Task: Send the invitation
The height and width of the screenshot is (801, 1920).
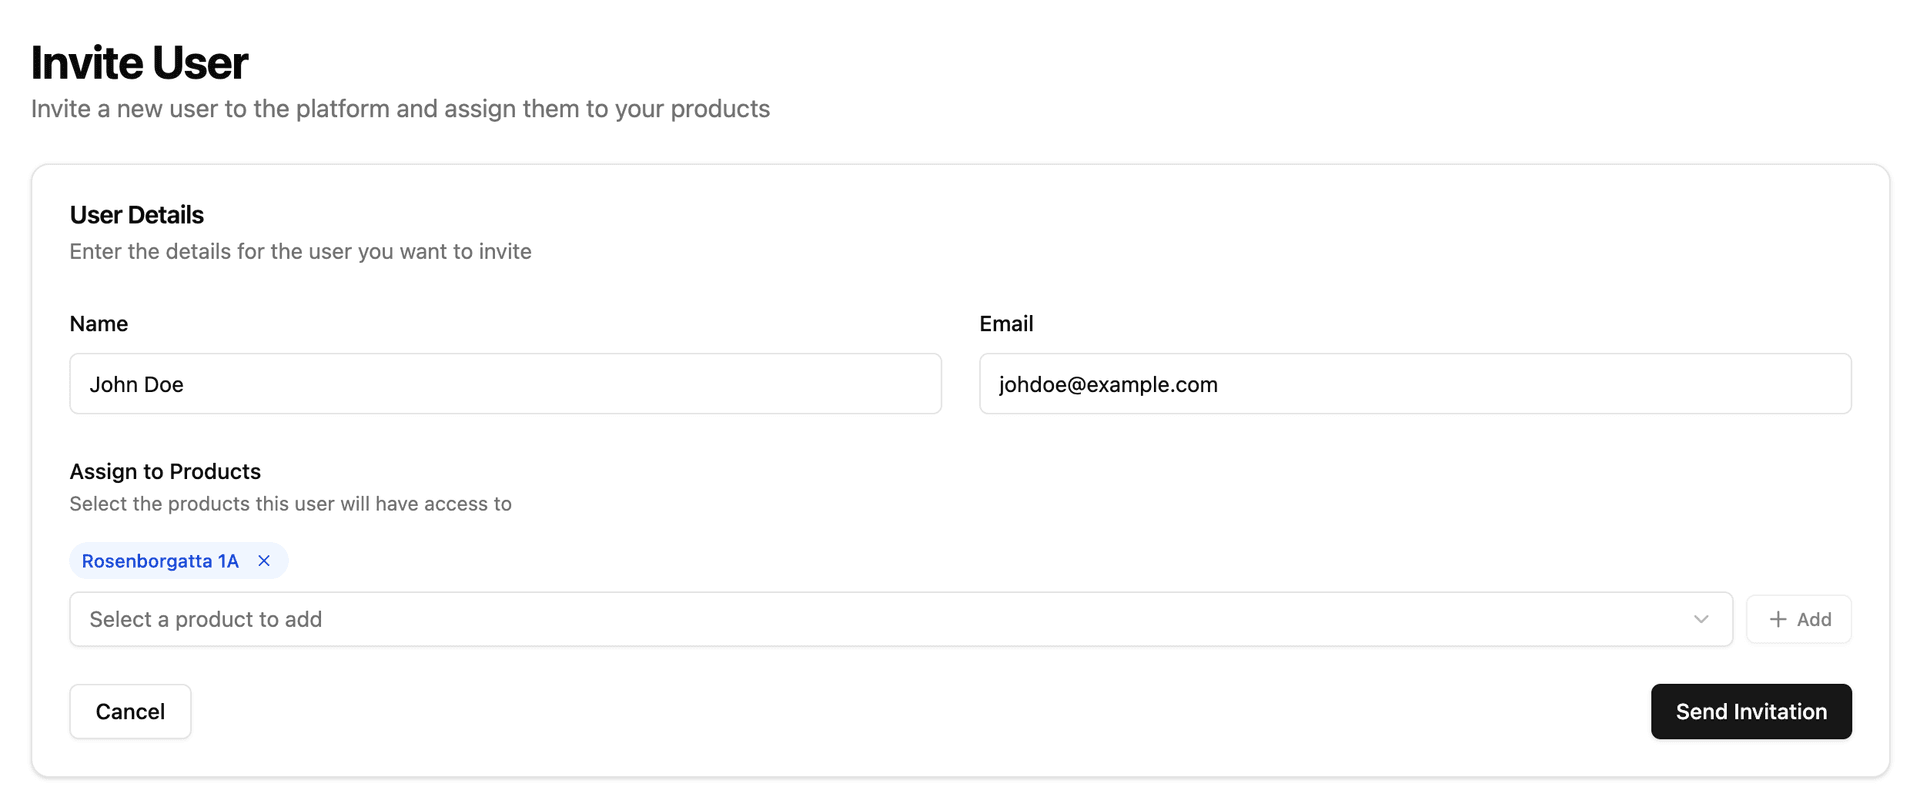Action: tap(1750, 712)
